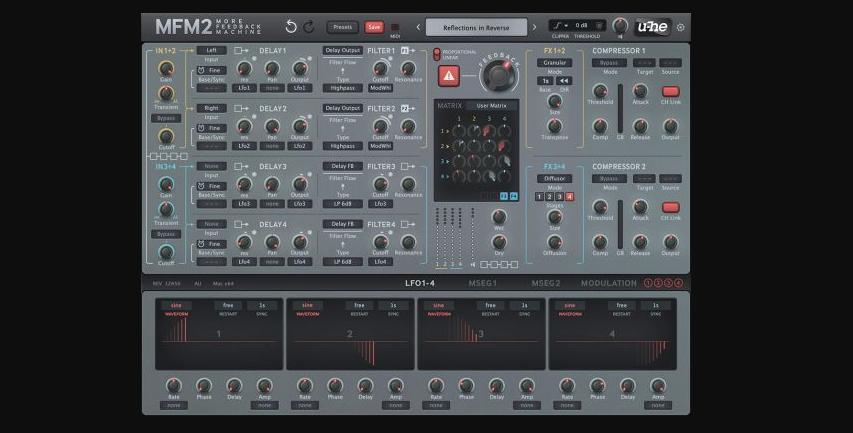Click the redo arrow icon
The height and width of the screenshot is (433, 853).
(308, 27)
